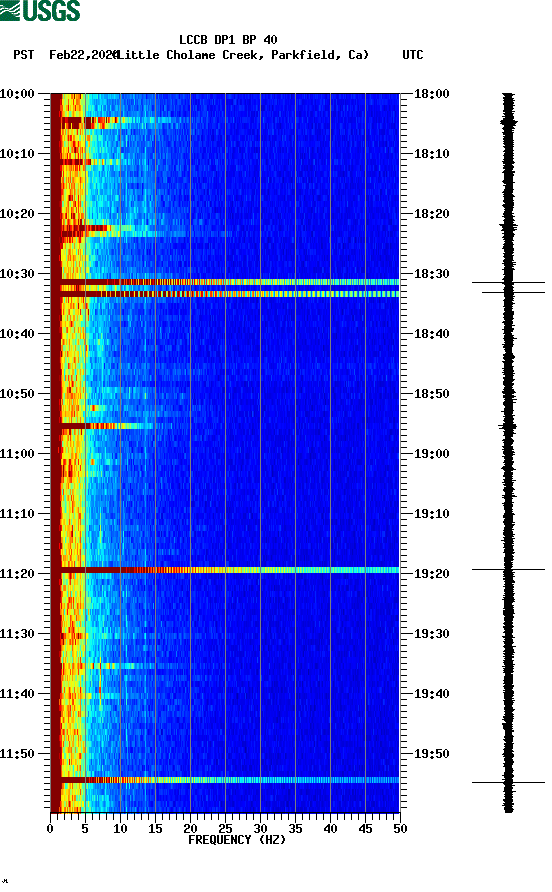
Task: Click the 11:40 PST time label
Action: point(18,694)
